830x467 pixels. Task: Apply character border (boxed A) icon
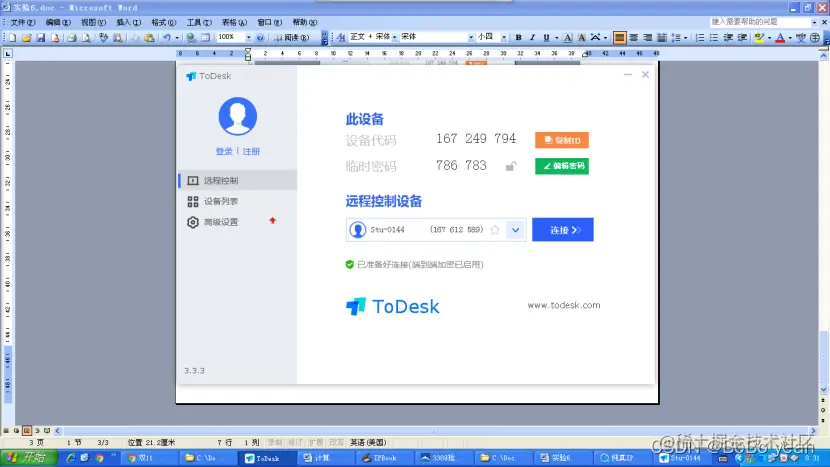click(567, 38)
